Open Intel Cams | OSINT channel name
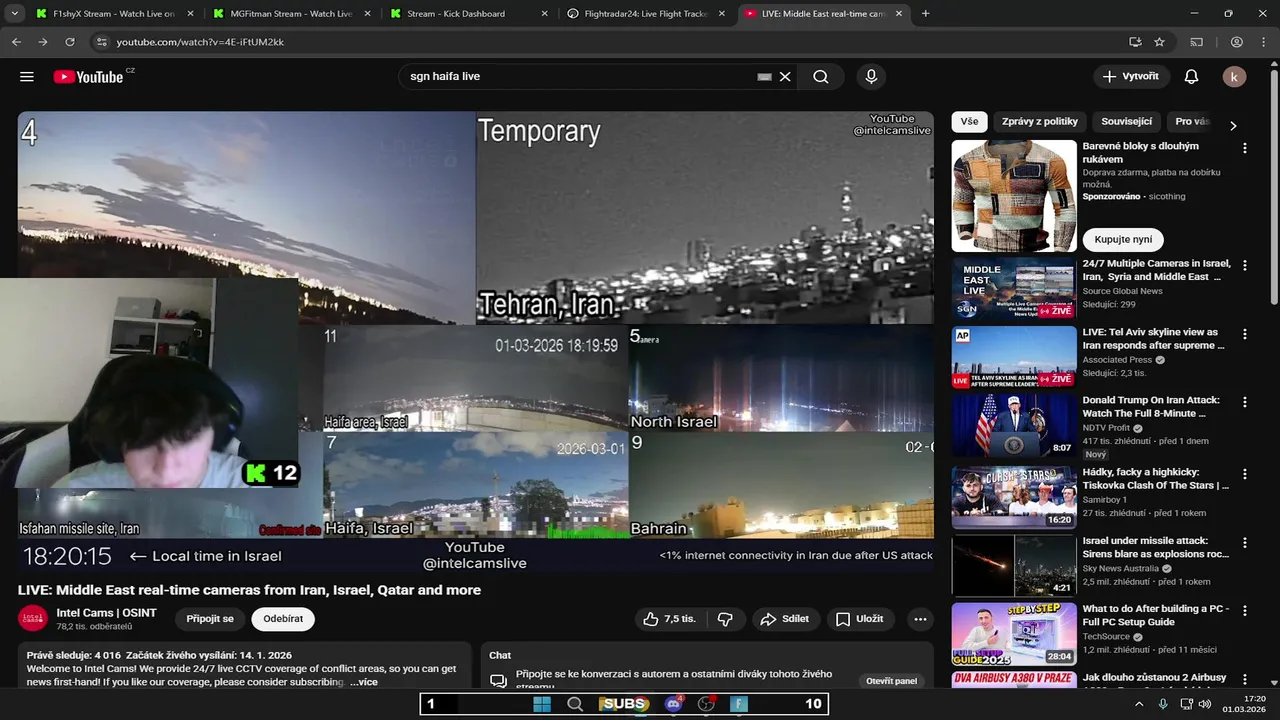The height and width of the screenshot is (720, 1280). [106, 613]
